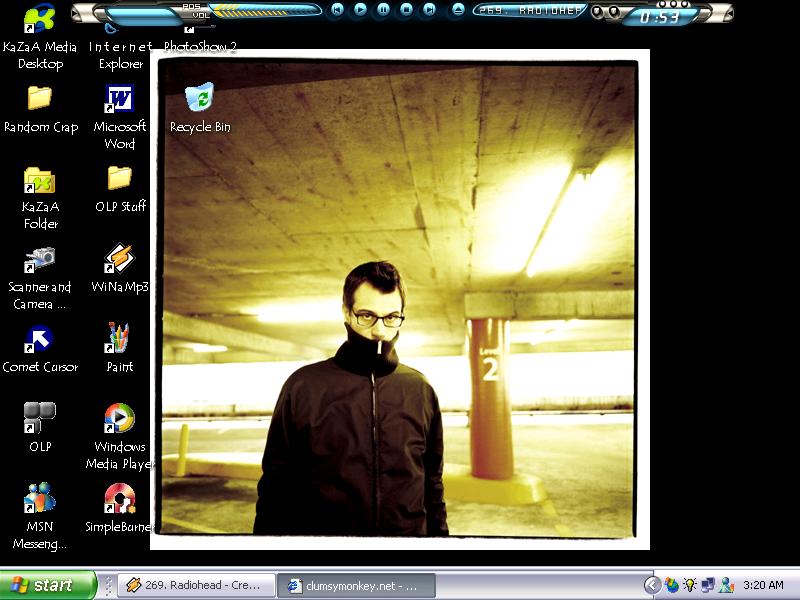
Task: Click the colorful globe tray icon
Action: coord(671,585)
